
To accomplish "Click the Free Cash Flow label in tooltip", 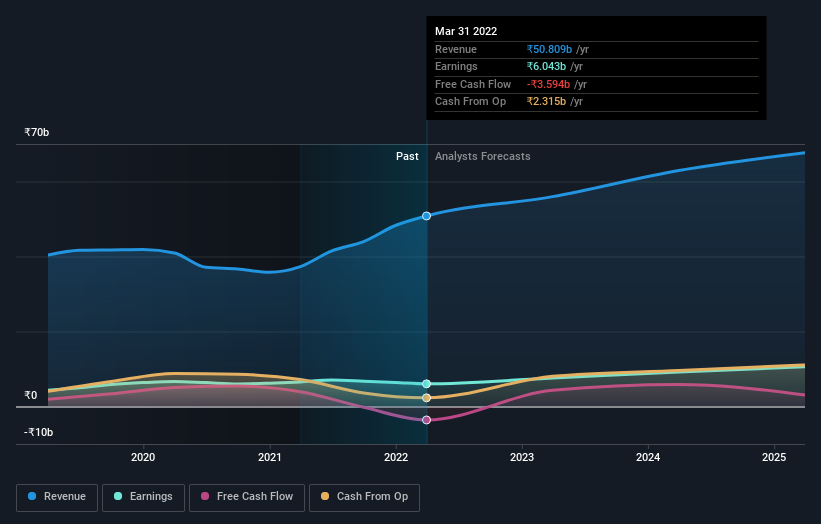I will (473, 84).
